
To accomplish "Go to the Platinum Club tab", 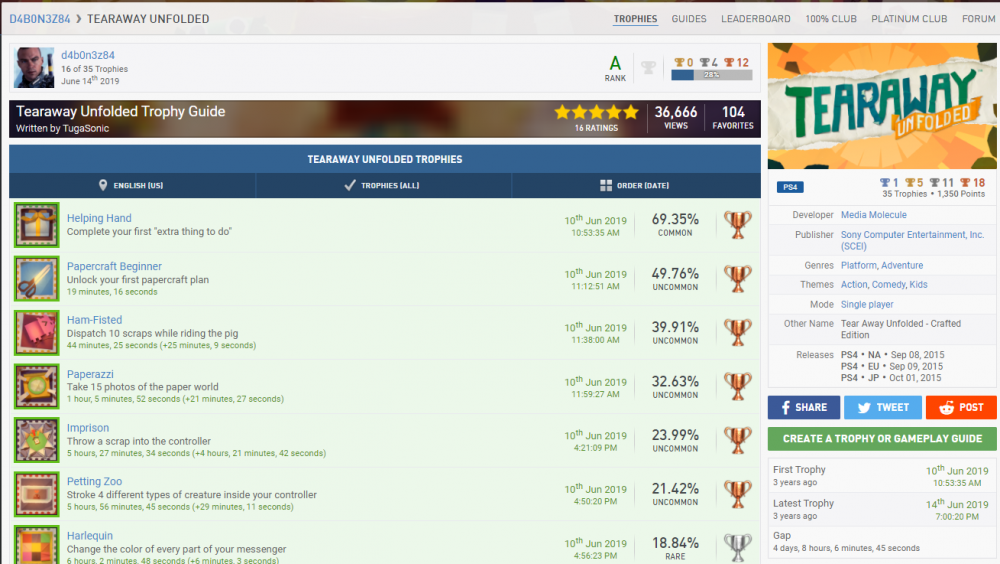I will (909, 19).
